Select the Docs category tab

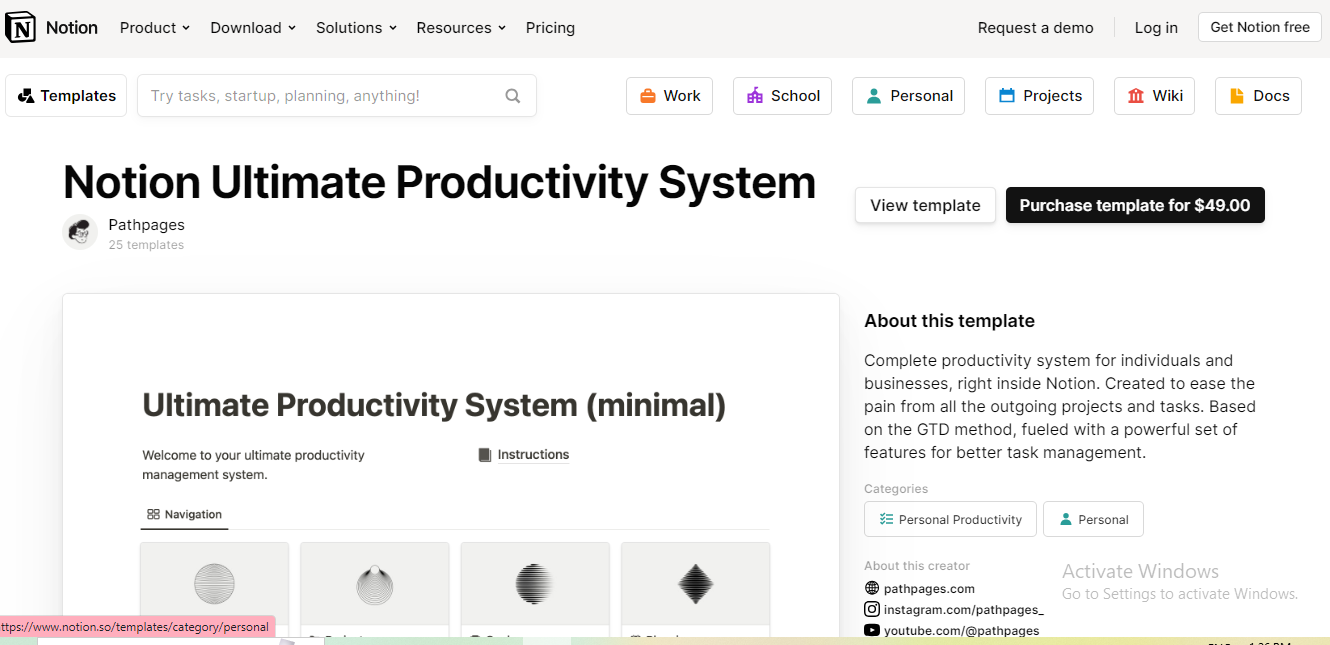pos(1259,96)
